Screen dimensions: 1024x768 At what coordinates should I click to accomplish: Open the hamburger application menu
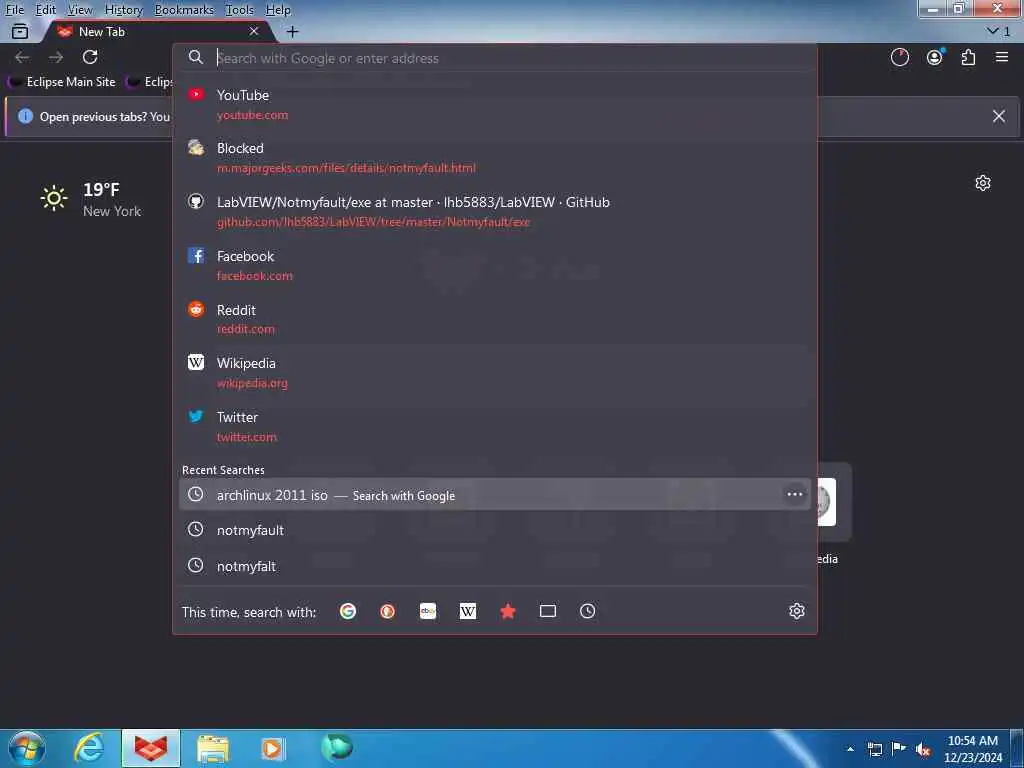[x=1002, y=57]
